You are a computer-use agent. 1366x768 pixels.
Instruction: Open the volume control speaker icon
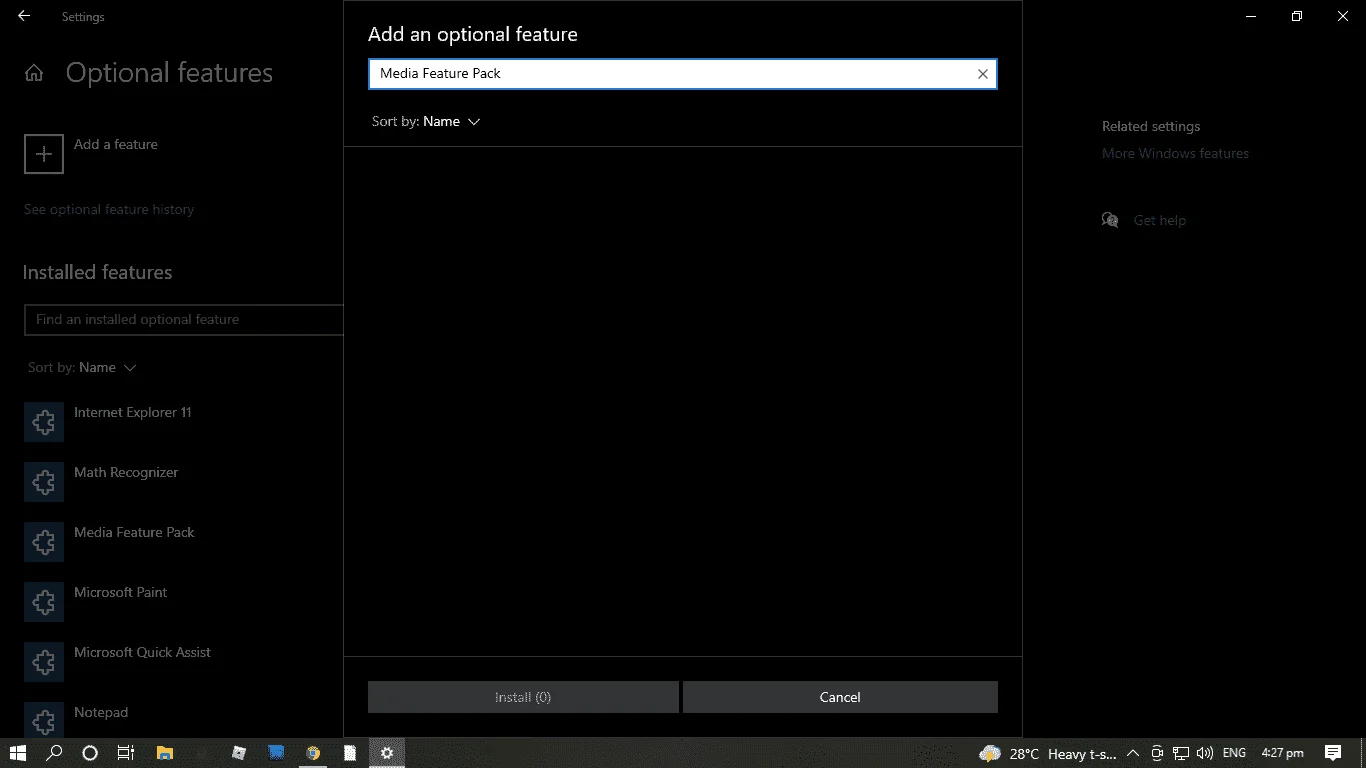[1204, 753]
